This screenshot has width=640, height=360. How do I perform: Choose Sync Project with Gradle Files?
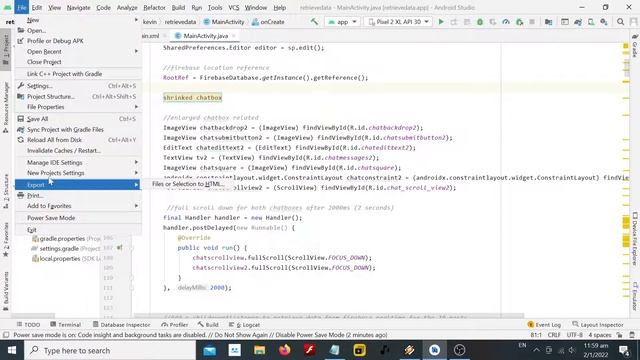pyautogui.click(x=78, y=129)
